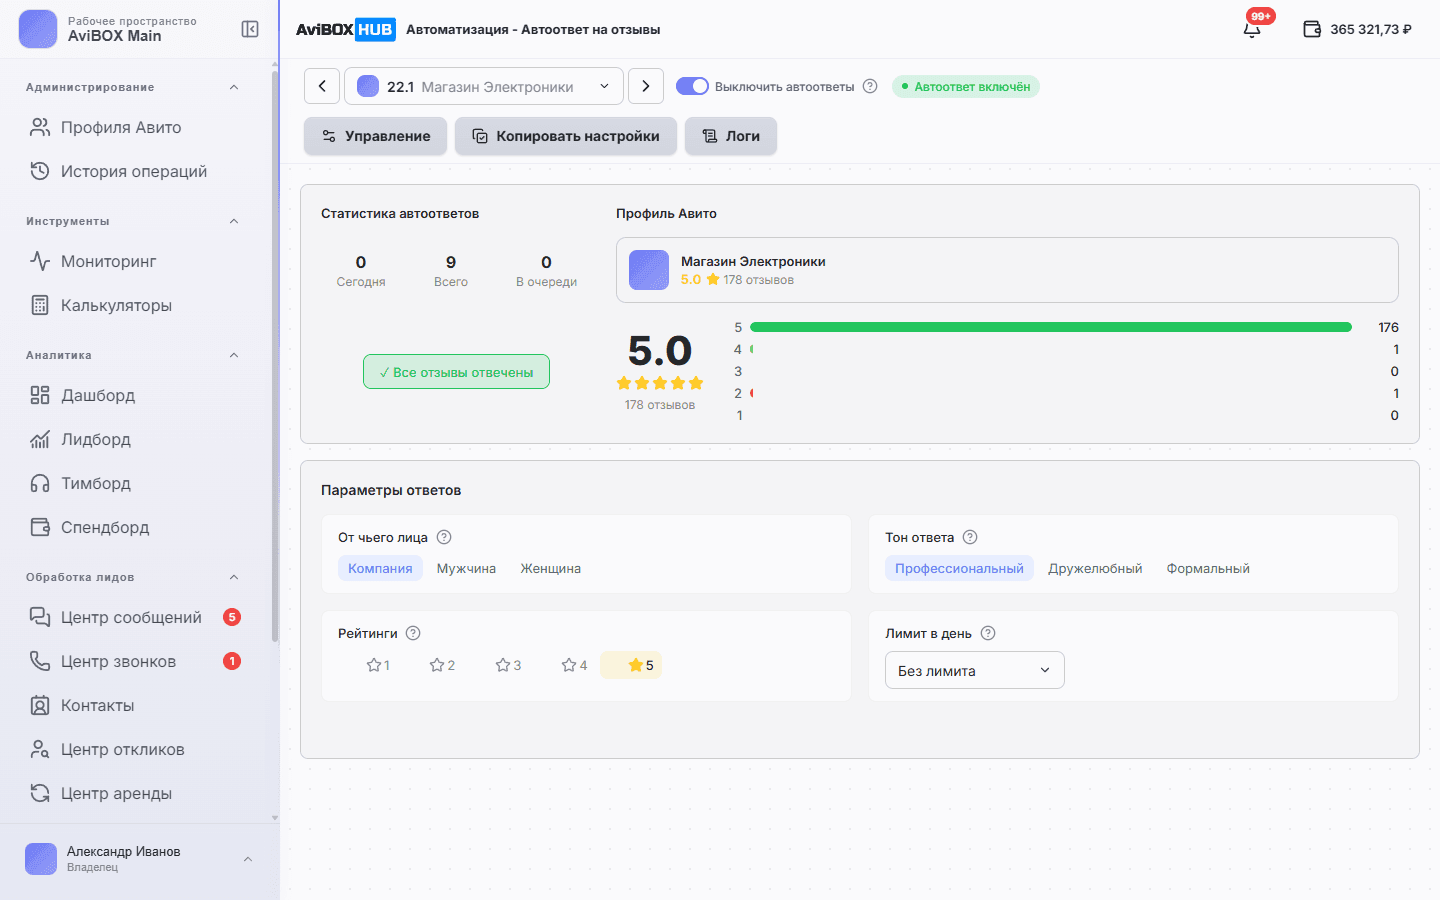The height and width of the screenshot is (900, 1440).
Task: Click the 4-star rating bar marker
Action: [752, 349]
